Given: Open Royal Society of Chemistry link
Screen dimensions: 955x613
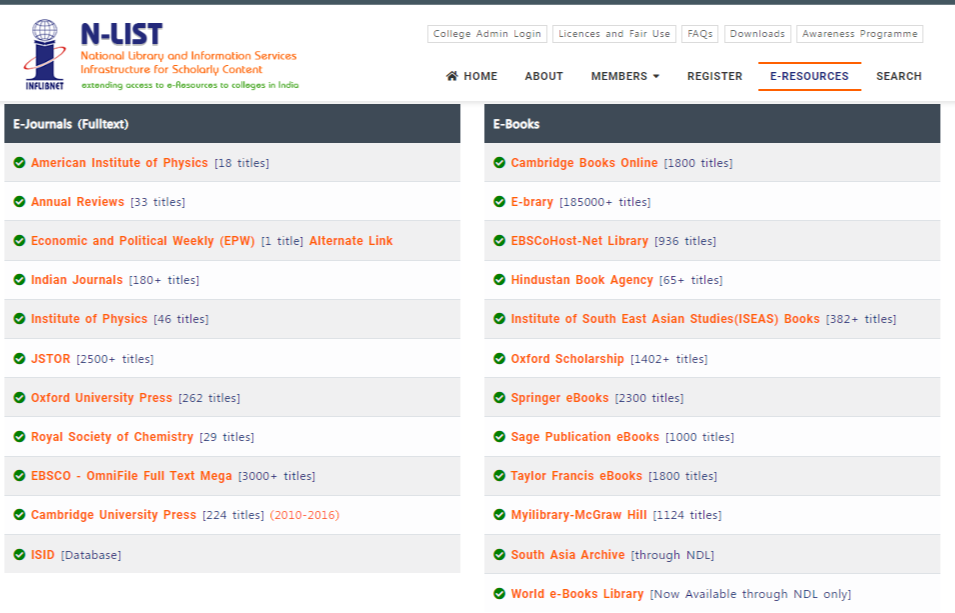Looking at the screenshot, I should click(x=112, y=437).
